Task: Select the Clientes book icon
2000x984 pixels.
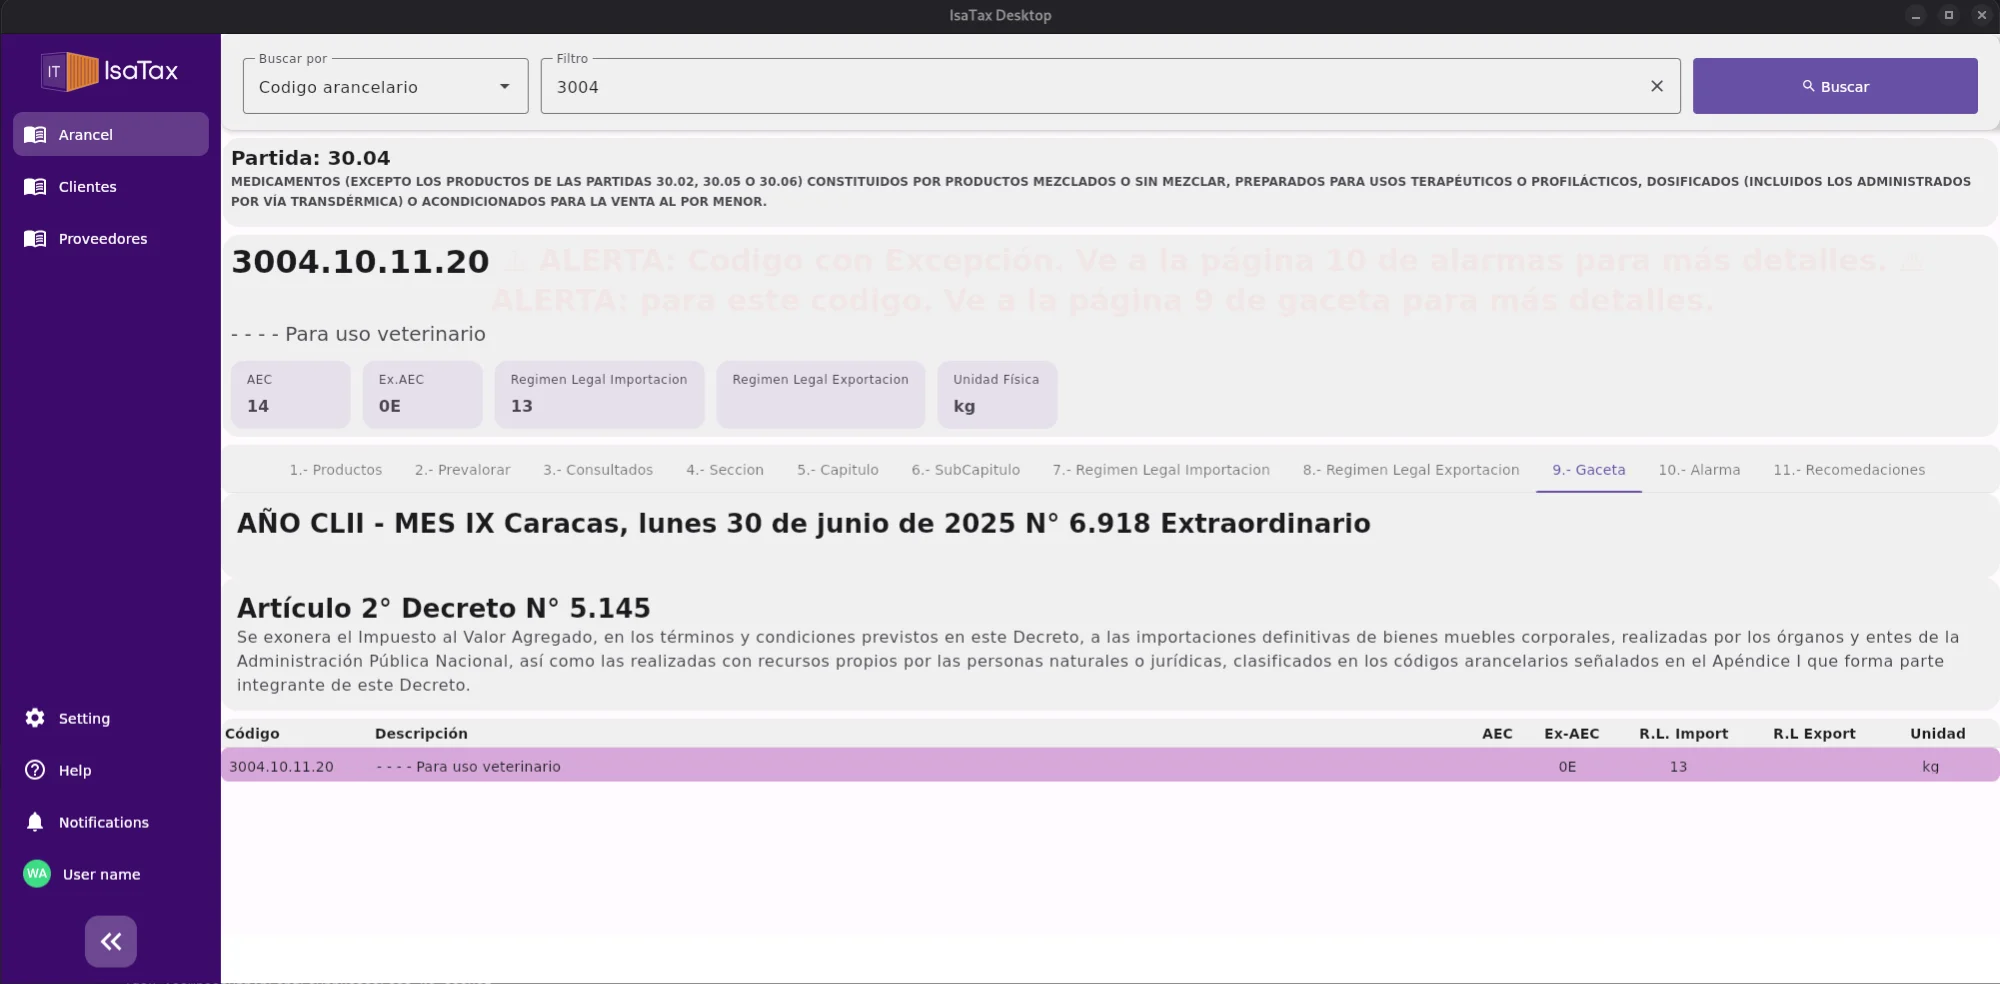Action: coord(34,186)
